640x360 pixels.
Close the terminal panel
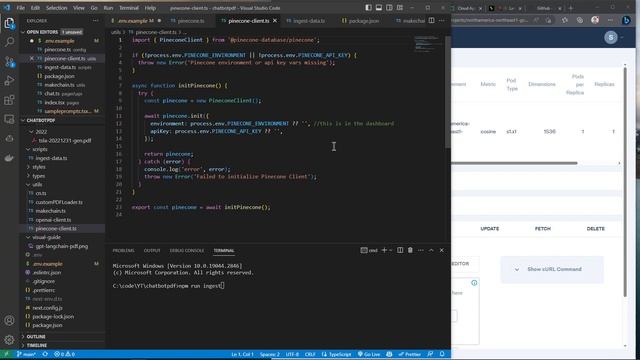tap(442, 250)
